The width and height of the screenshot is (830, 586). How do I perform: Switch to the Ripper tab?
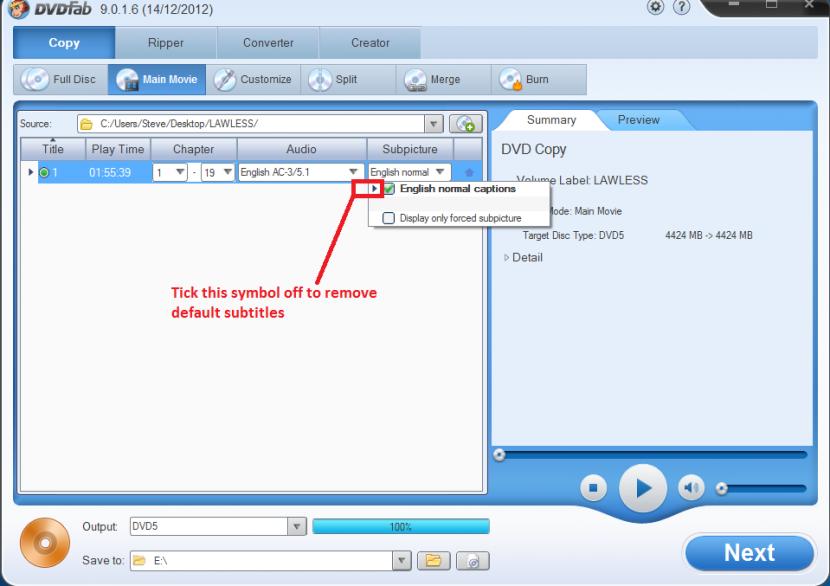coord(166,43)
